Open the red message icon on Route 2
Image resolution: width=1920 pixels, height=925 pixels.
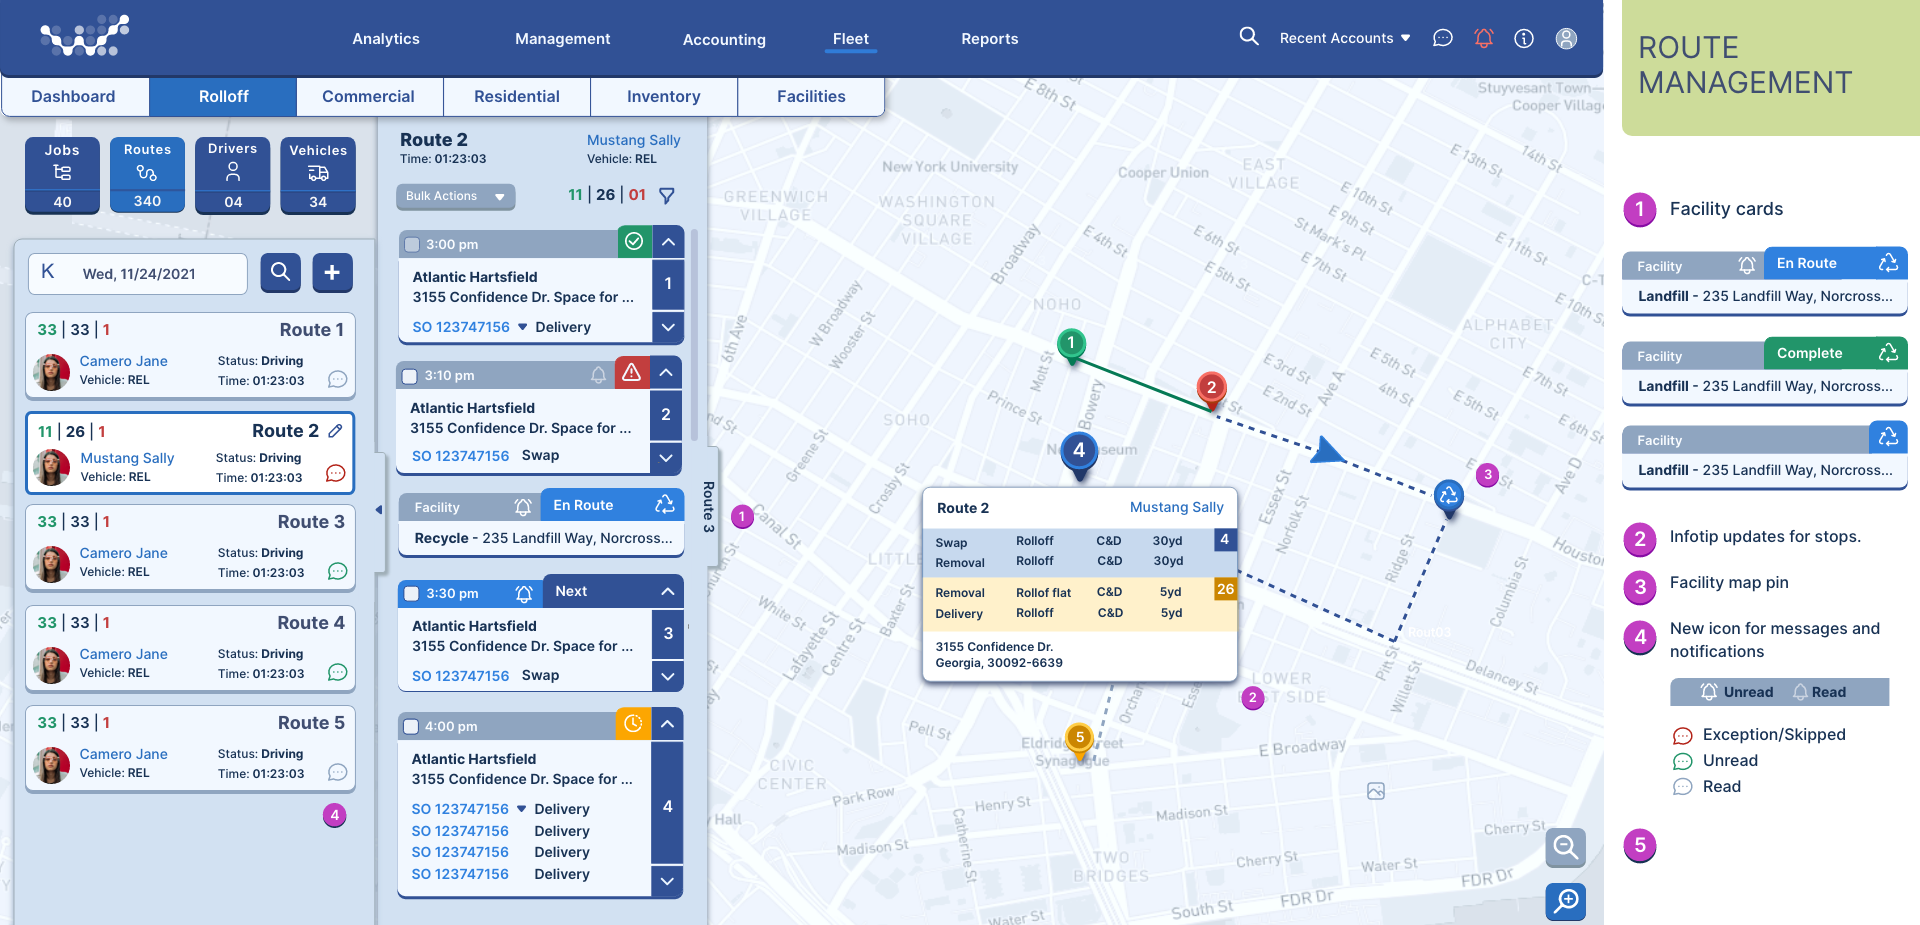tap(336, 473)
